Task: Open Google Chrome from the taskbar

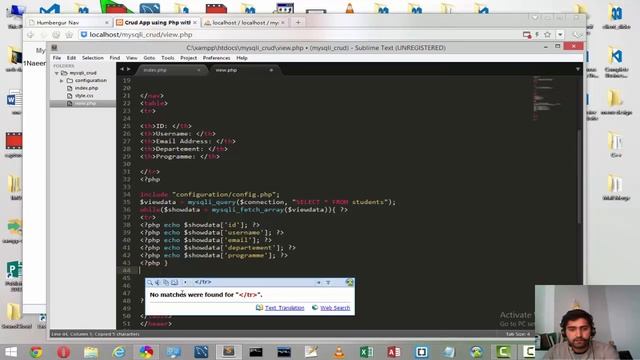Action: (x=36, y=352)
